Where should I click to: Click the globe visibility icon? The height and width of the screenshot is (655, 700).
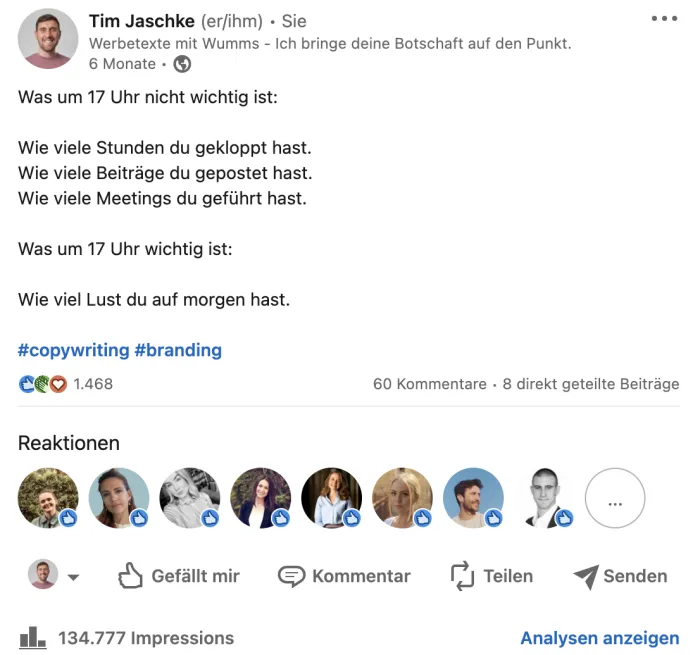(x=182, y=64)
